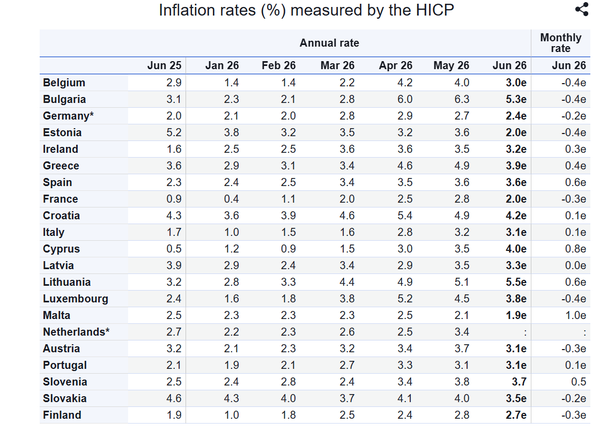Click the Mar 26 column header

tap(338, 65)
